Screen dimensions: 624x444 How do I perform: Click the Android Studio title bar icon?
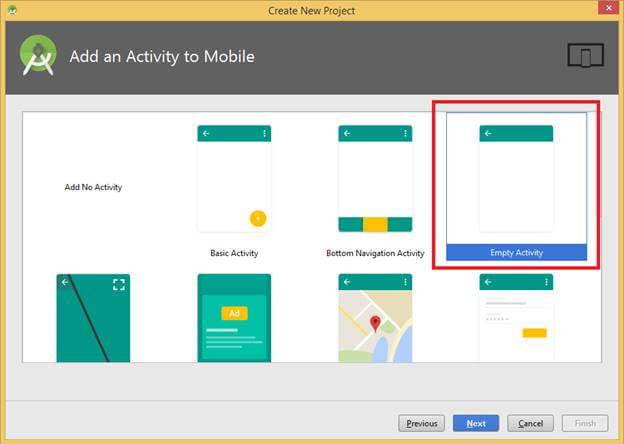pos(12,10)
